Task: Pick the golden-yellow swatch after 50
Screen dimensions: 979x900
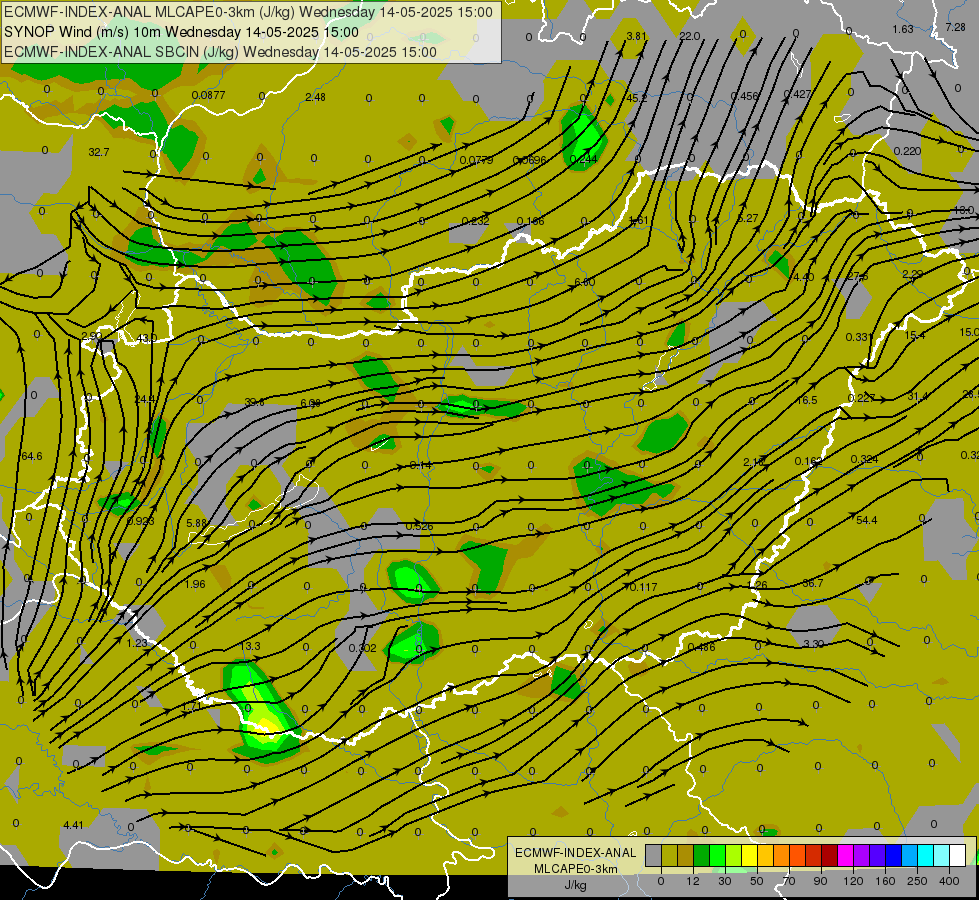Action: (765, 855)
